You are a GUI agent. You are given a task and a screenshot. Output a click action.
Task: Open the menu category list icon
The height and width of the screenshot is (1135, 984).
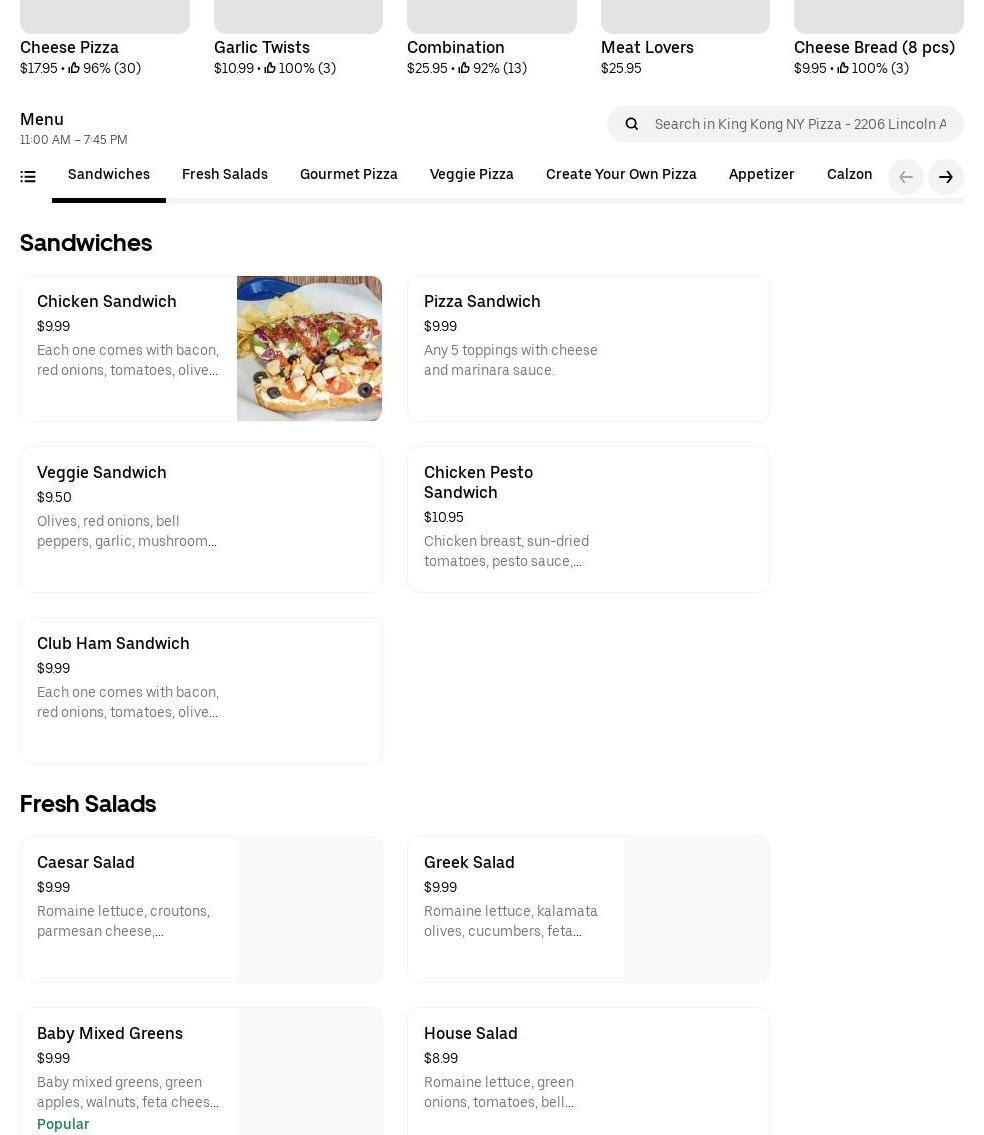[28, 177]
